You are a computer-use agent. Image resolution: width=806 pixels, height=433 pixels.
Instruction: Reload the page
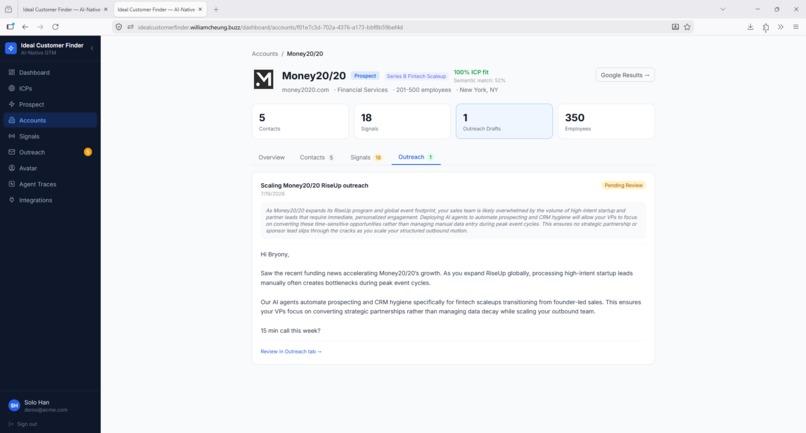[56, 27]
